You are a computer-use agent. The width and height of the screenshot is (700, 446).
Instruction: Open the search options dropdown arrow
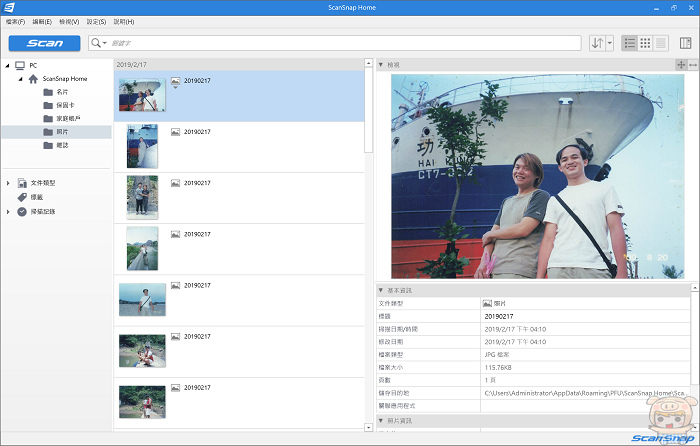click(105, 43)
